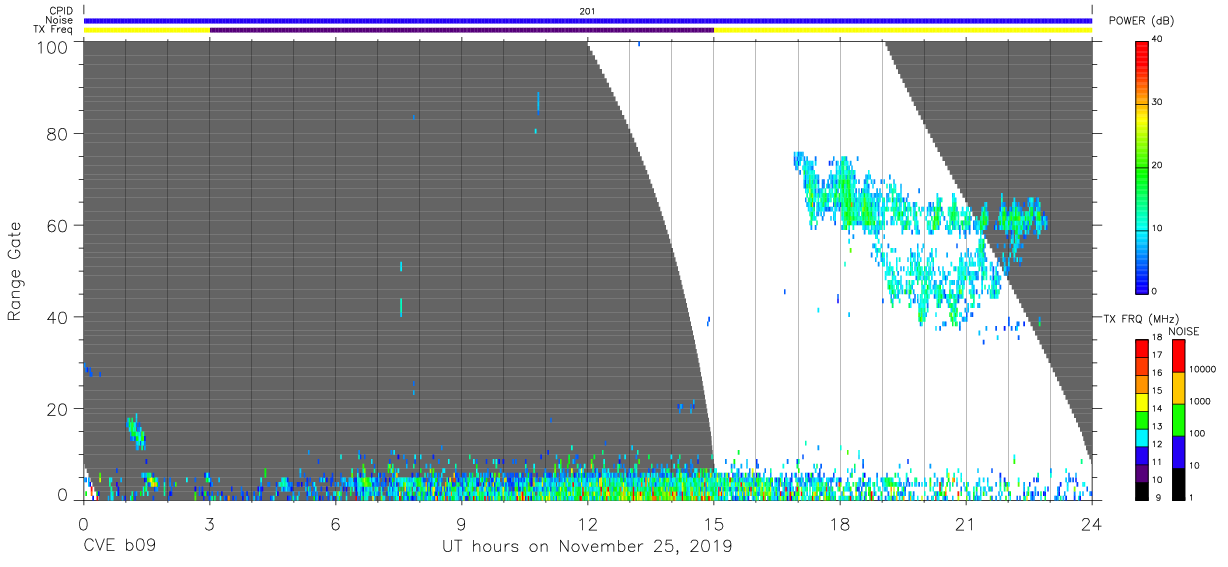
Task: Click the 16 tick on TX FRQ scale
Action: point(1157,373)
